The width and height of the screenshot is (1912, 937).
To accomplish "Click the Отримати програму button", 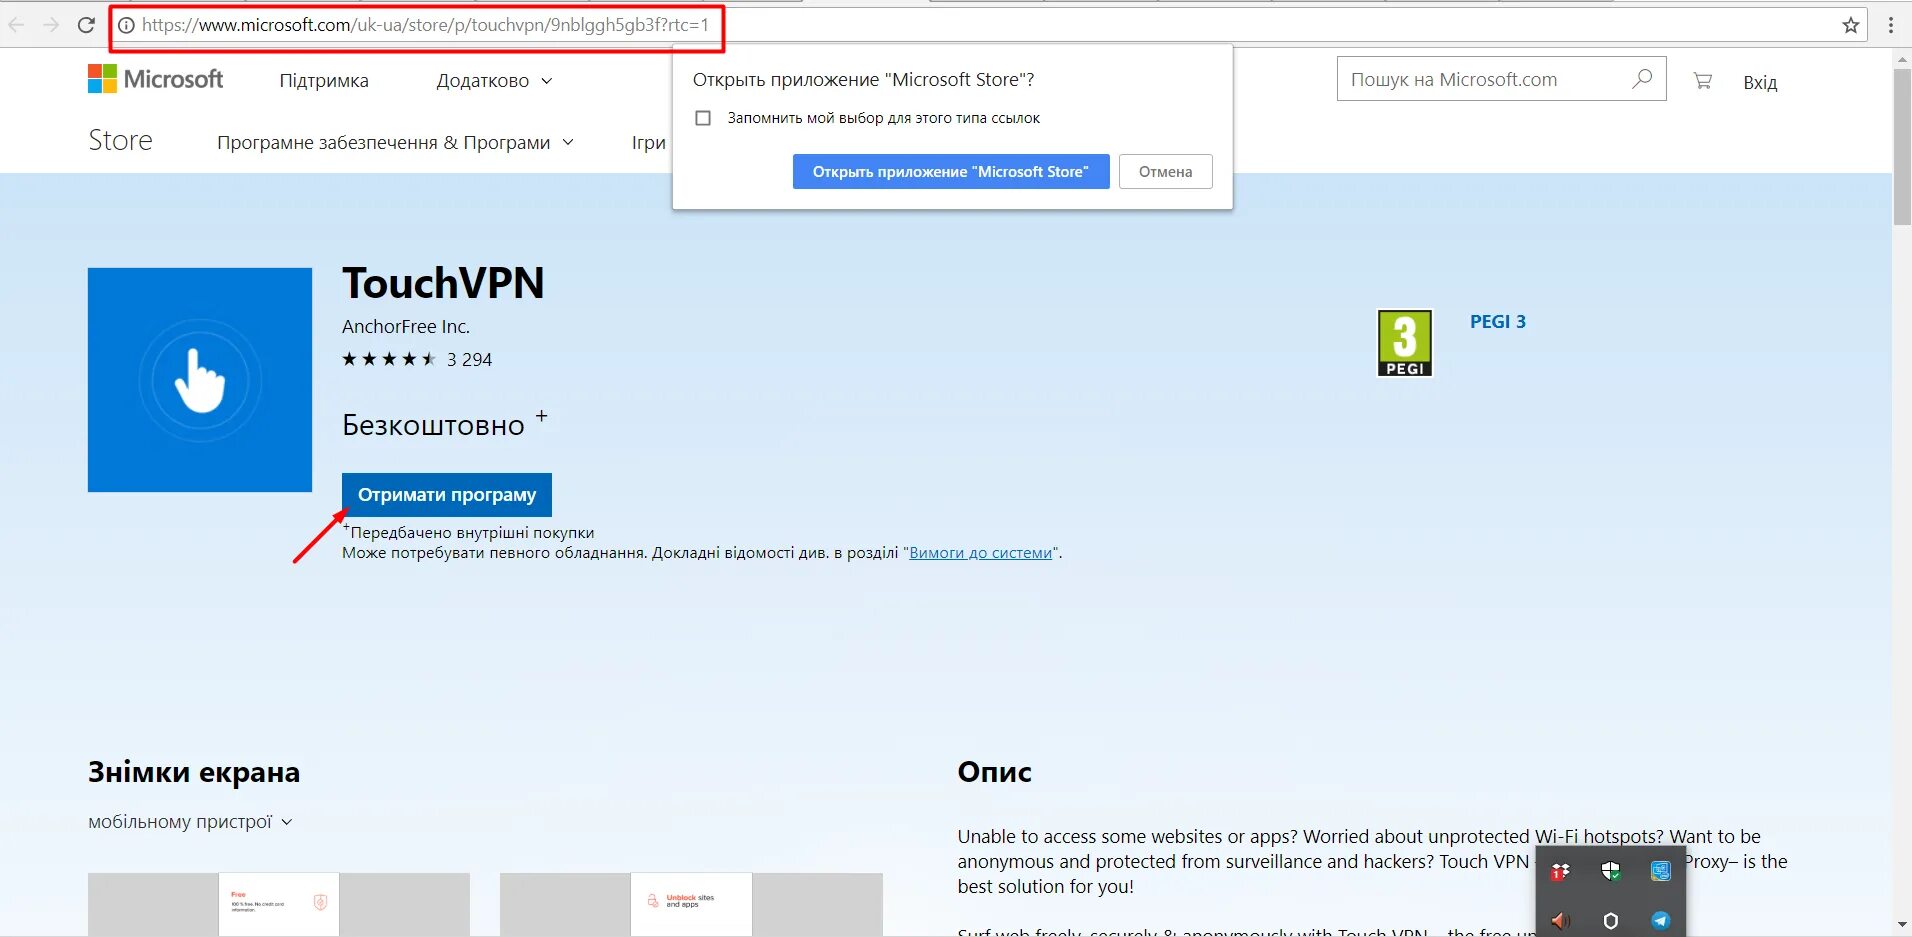I will click(x=447, y=495).
